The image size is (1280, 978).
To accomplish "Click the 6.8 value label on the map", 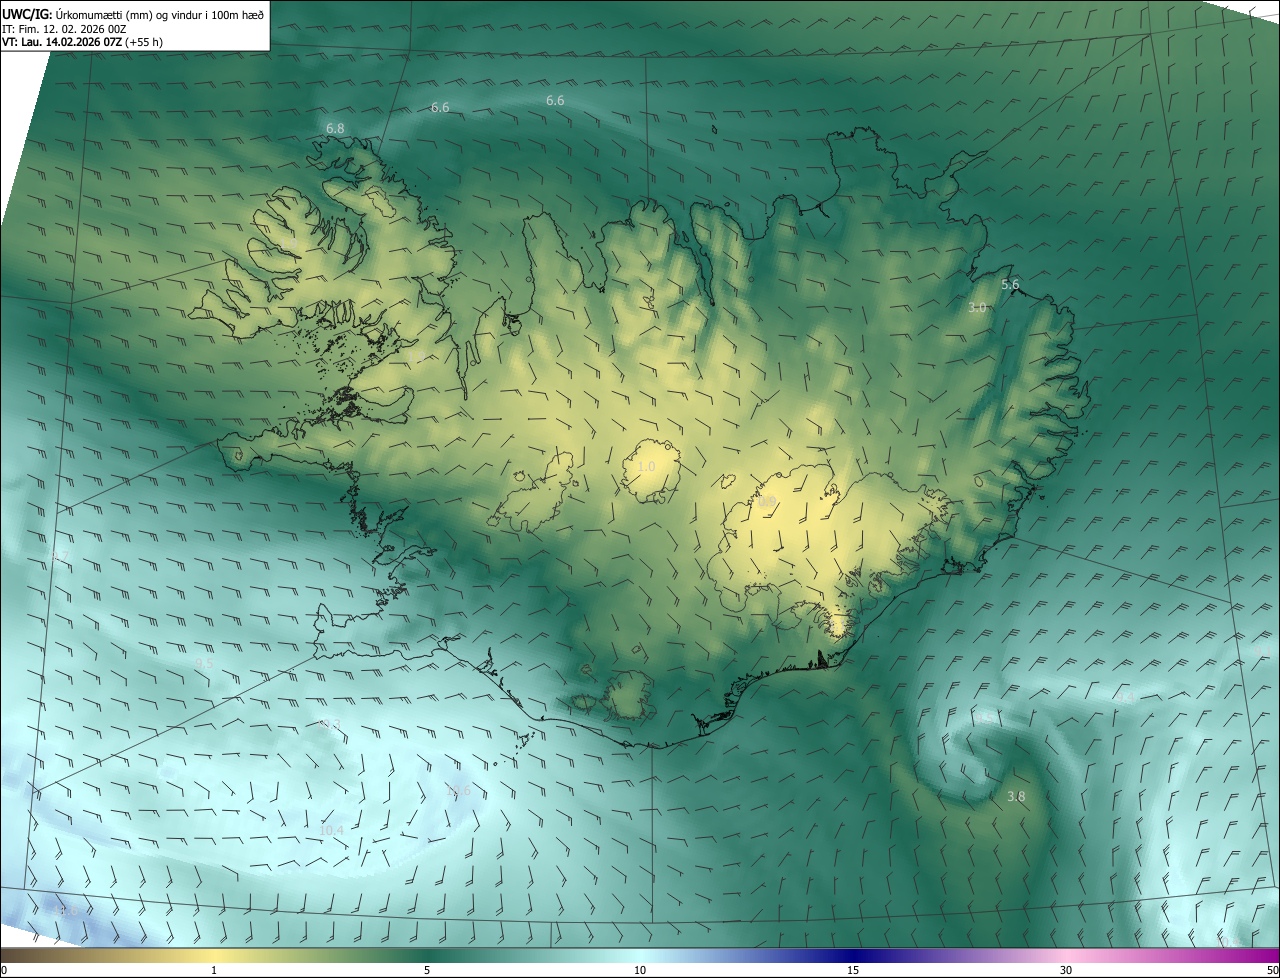I will pos(335,129).
